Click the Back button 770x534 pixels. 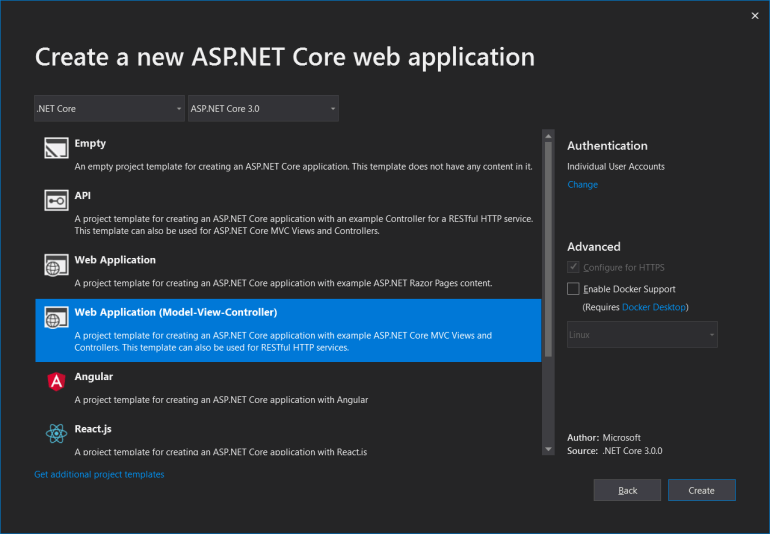pos(627,490)
